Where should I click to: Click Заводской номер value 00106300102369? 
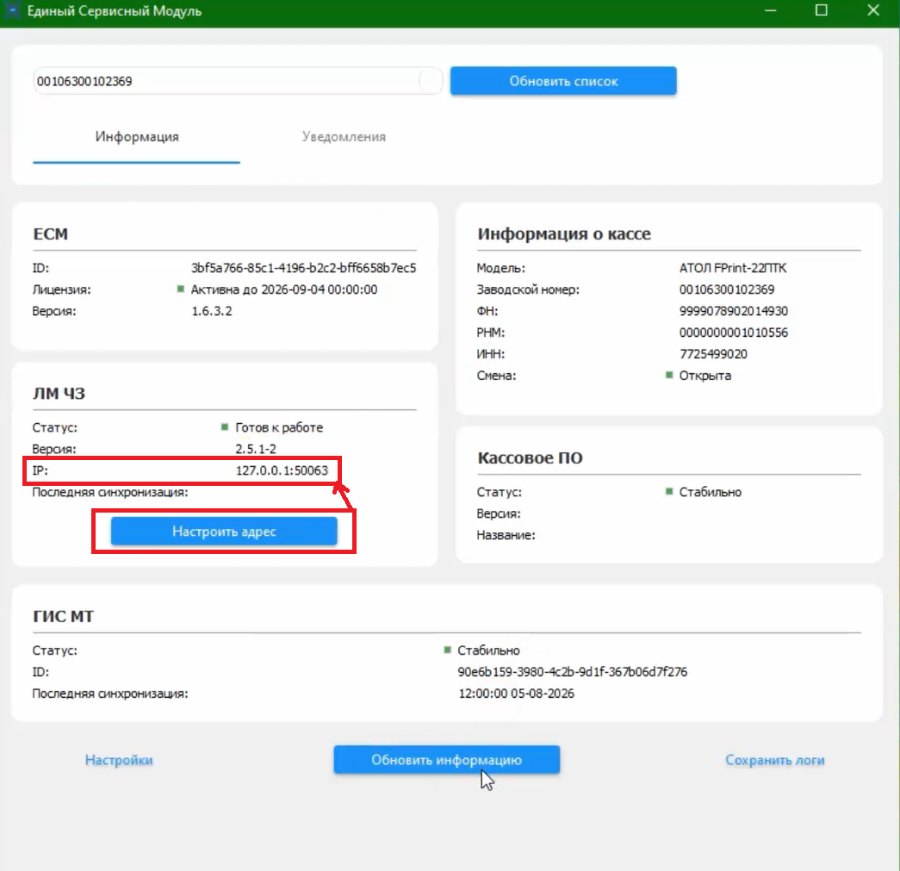tap(727, 289)
